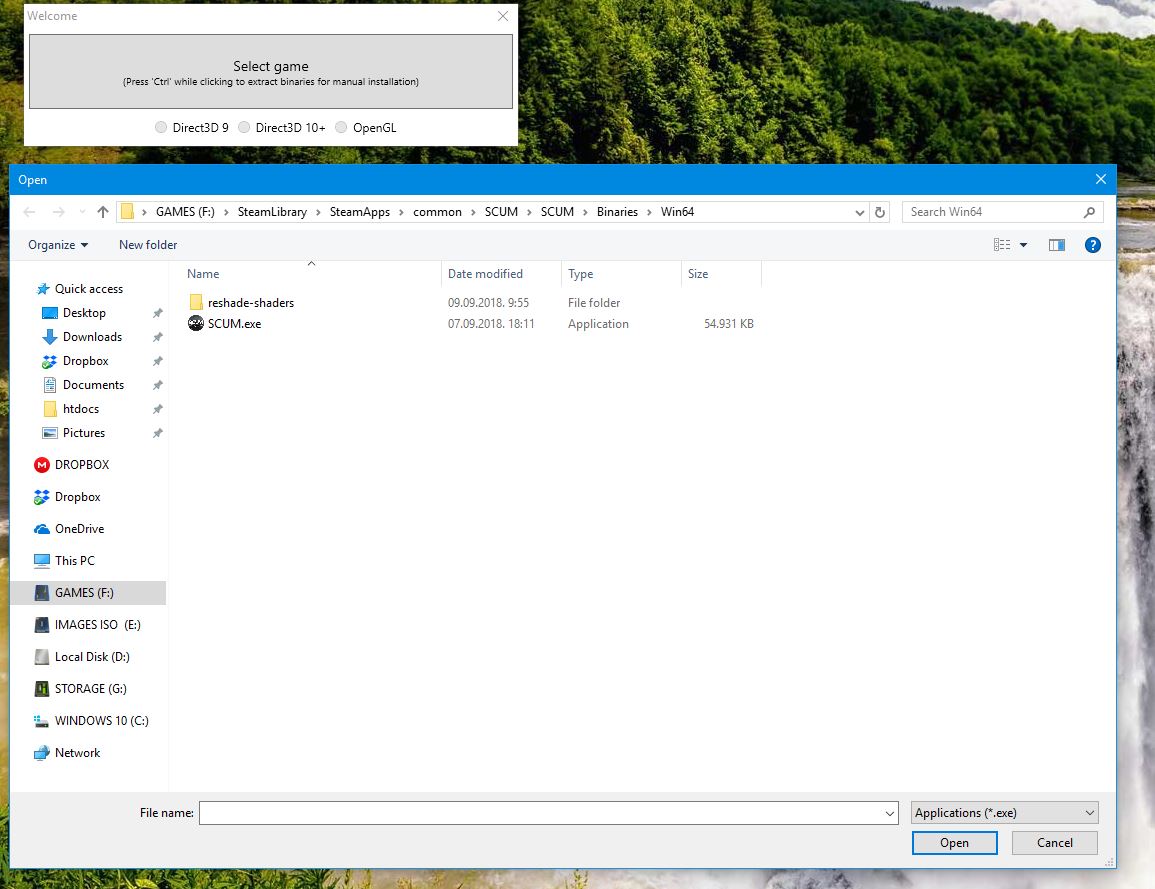Screen dimensions: 1155x889
Task: Click SteamLibrary in the address breadcrumb
Action: 272,212
